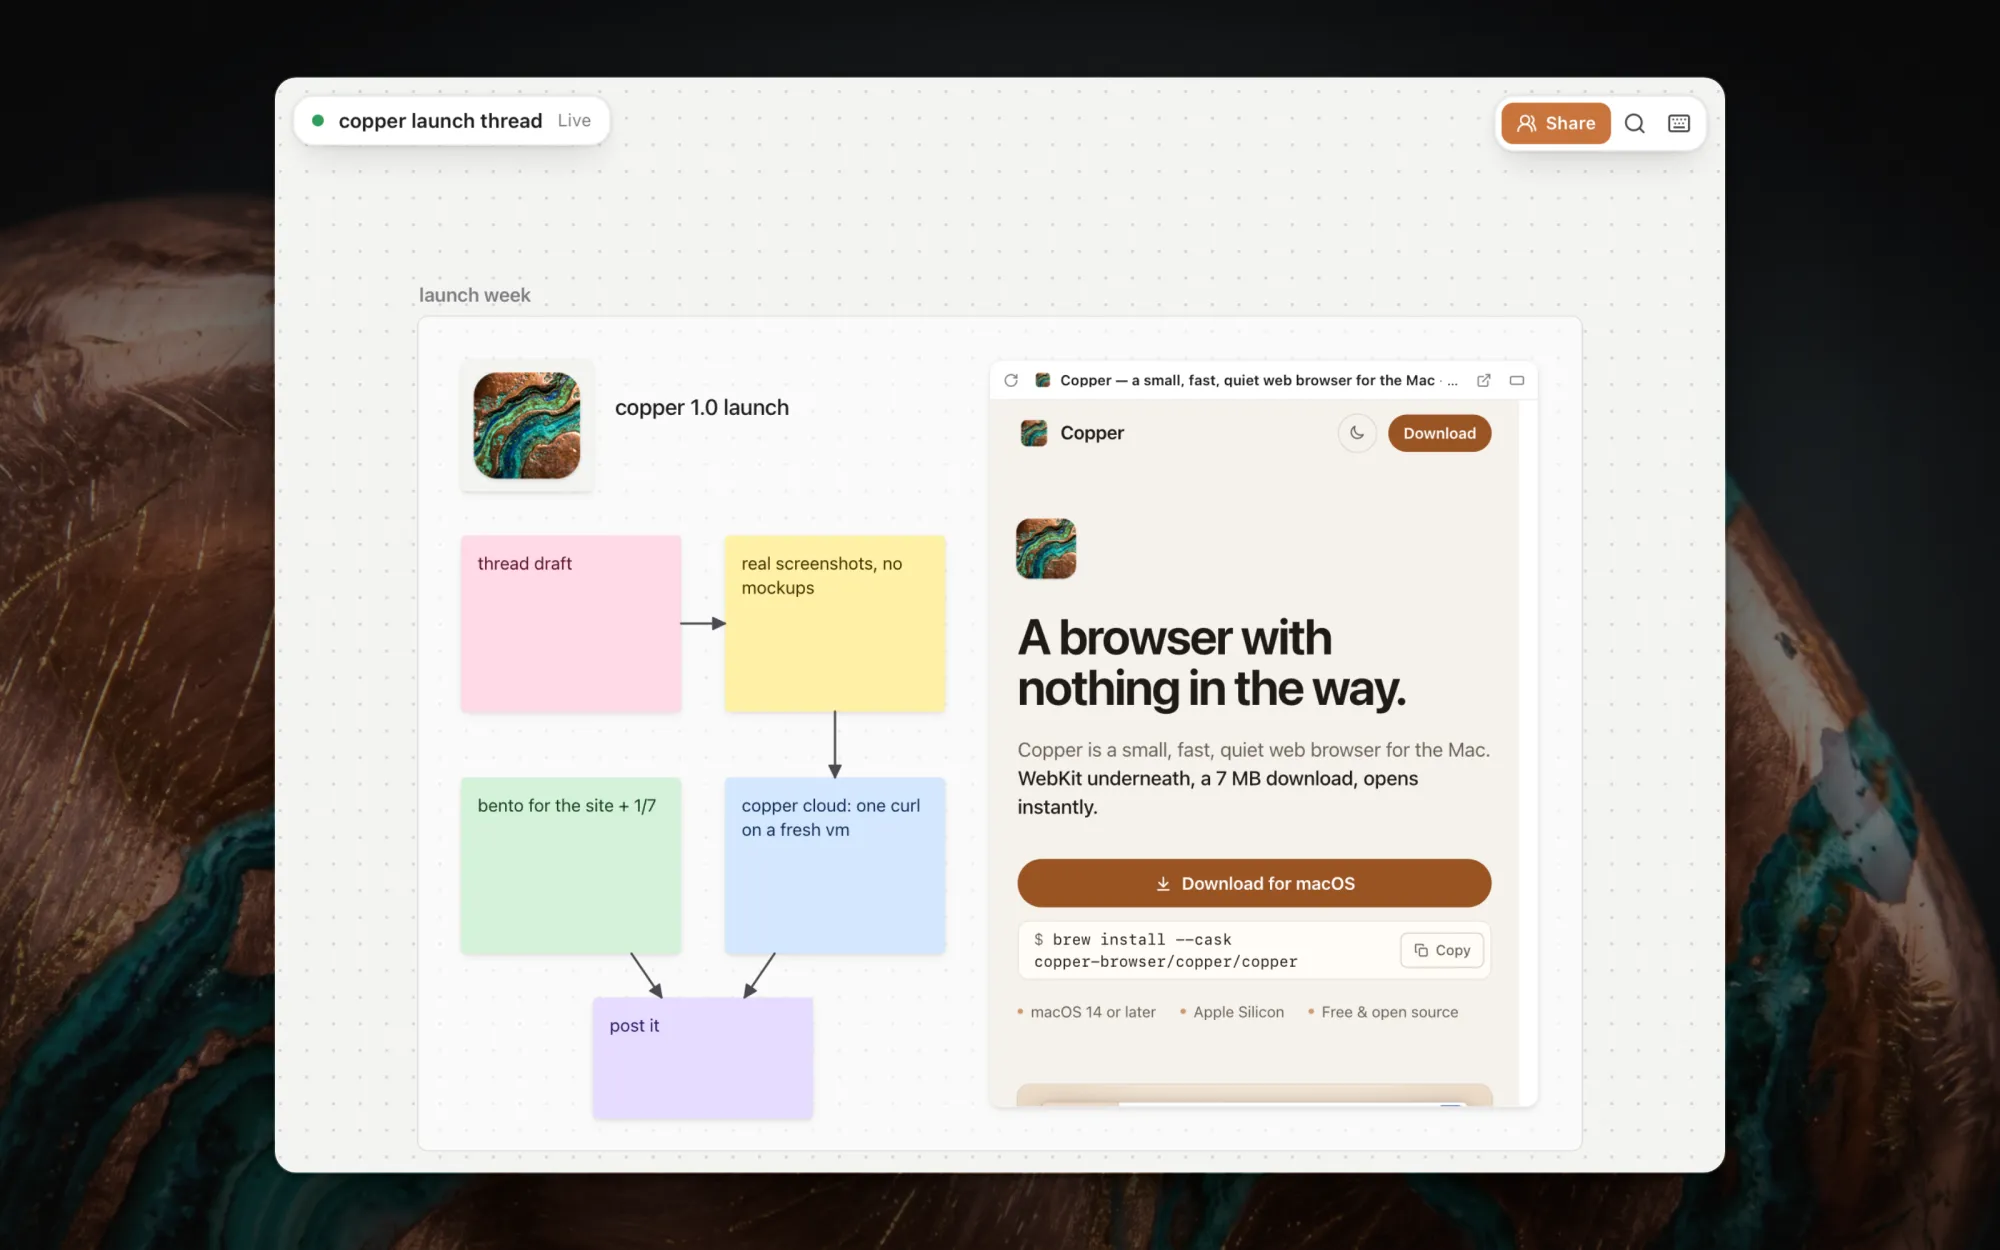Select the yellow real screenshots note
Image resolution: width=2000 pixels, height=1250 pixels.
point(835,624)
